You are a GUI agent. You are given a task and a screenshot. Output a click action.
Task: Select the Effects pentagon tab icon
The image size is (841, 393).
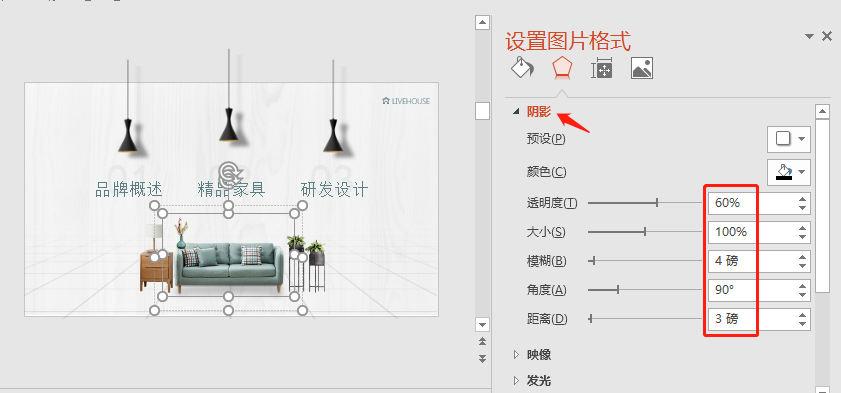pyautogui.click(x=562, y=68)
